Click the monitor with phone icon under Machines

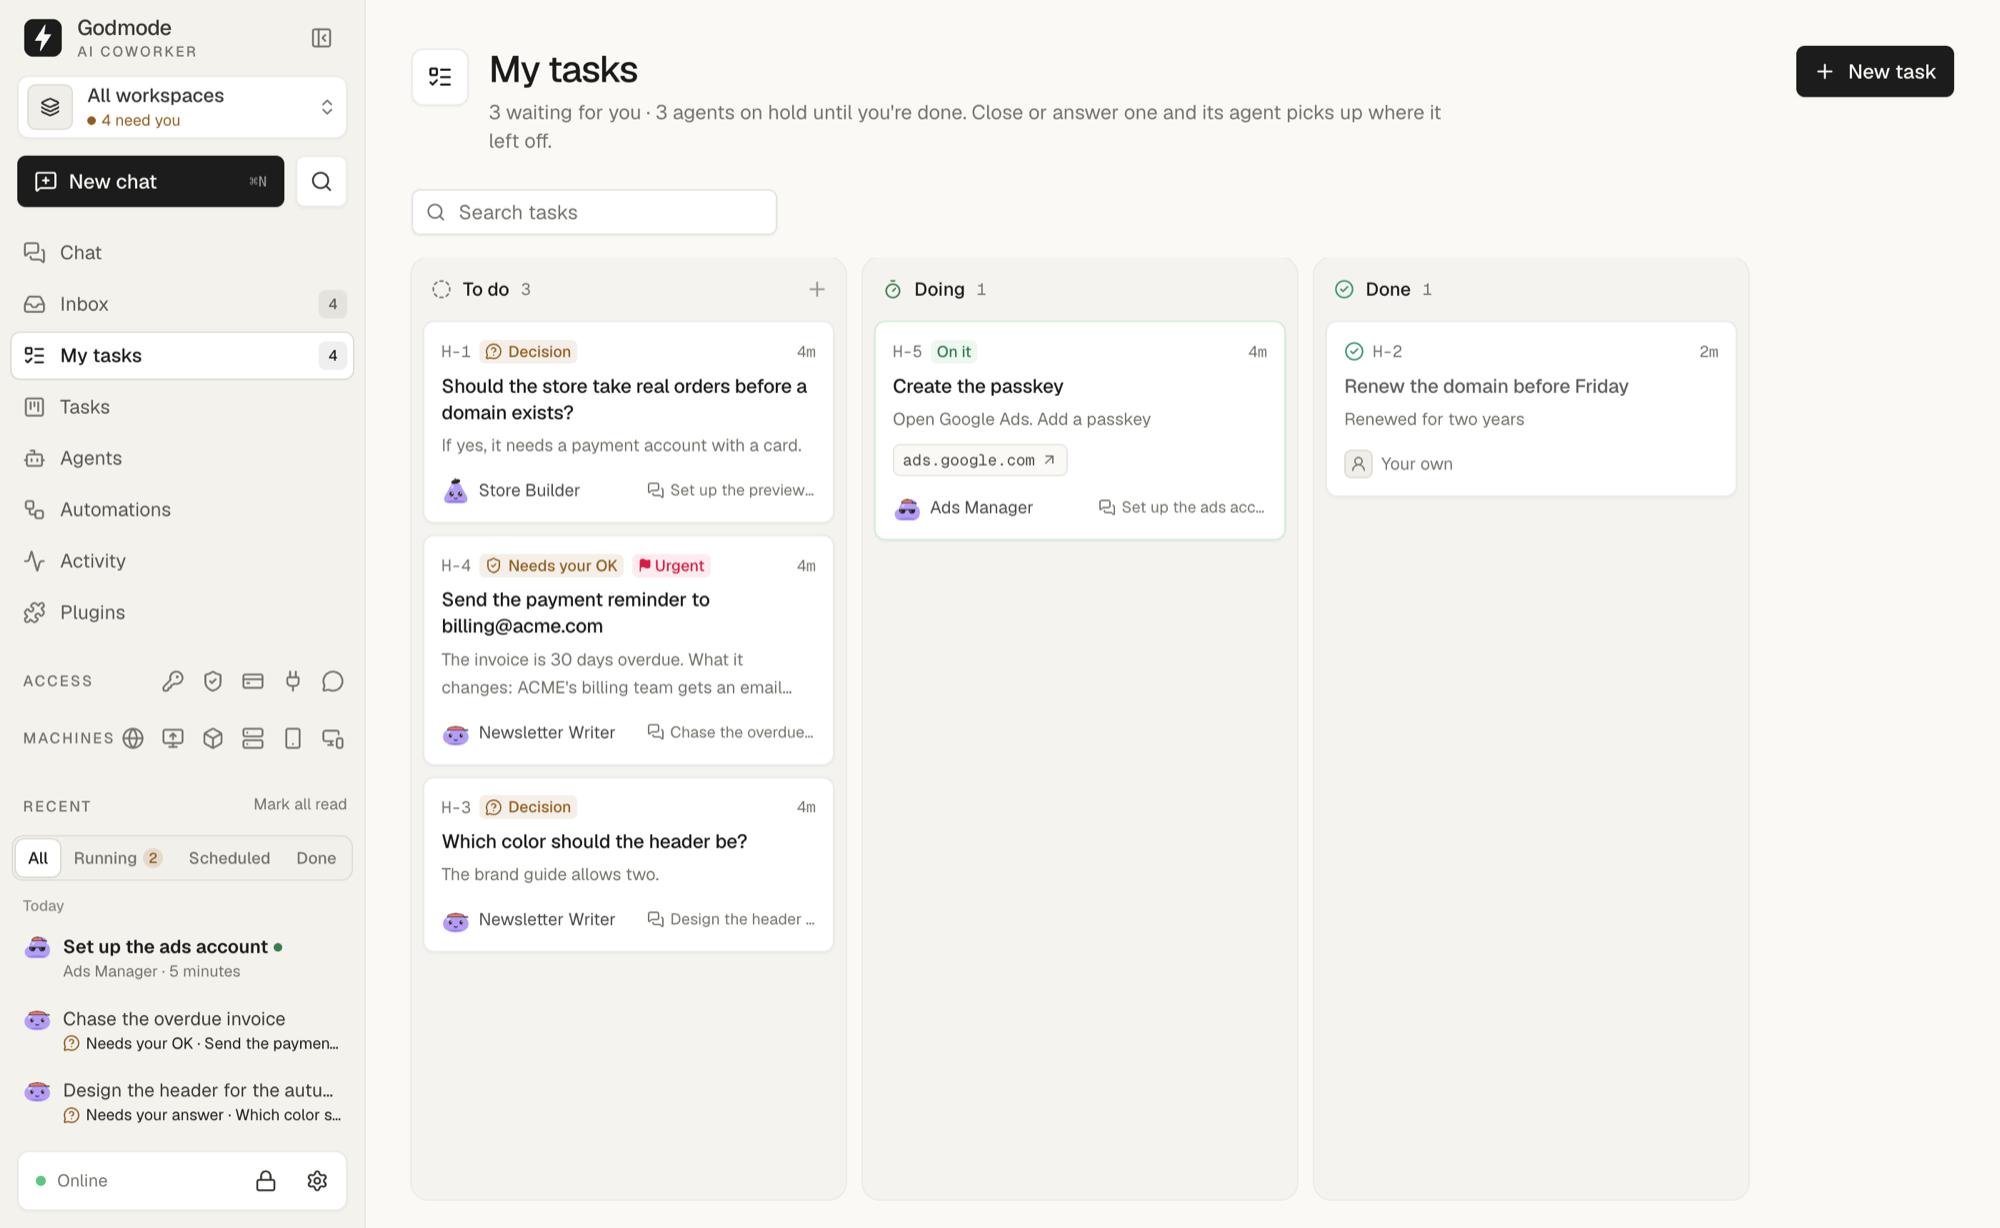coord(333,738)
